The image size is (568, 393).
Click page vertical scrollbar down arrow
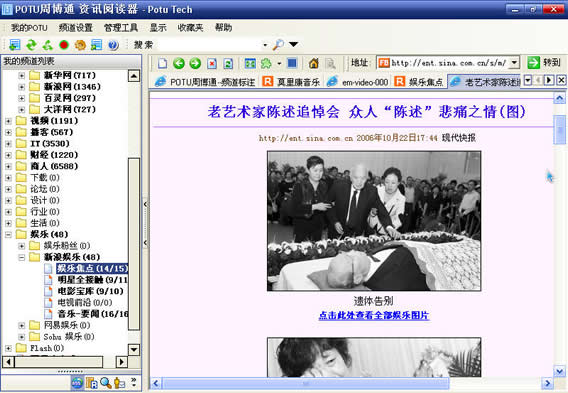(x=559, y=371)
